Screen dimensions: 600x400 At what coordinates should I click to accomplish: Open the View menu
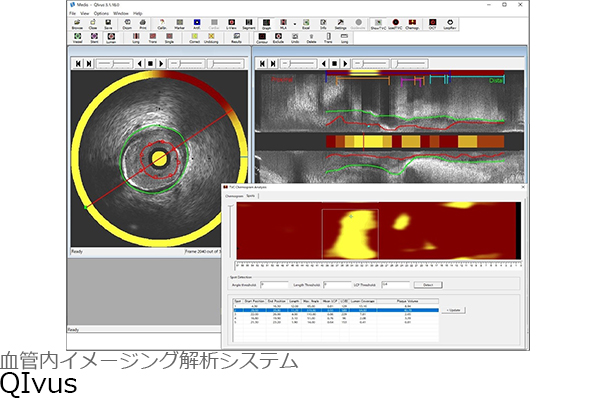[85, 13]
